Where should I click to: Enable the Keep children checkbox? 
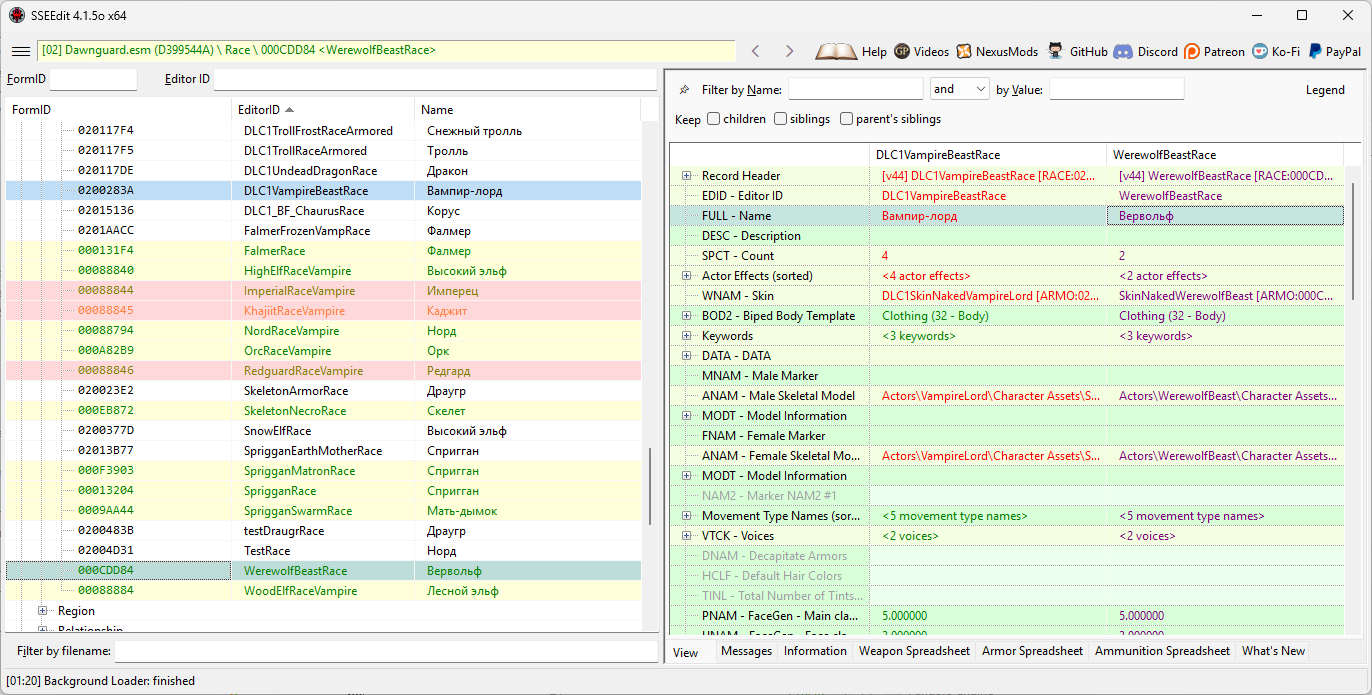click(x=714, y=119)
